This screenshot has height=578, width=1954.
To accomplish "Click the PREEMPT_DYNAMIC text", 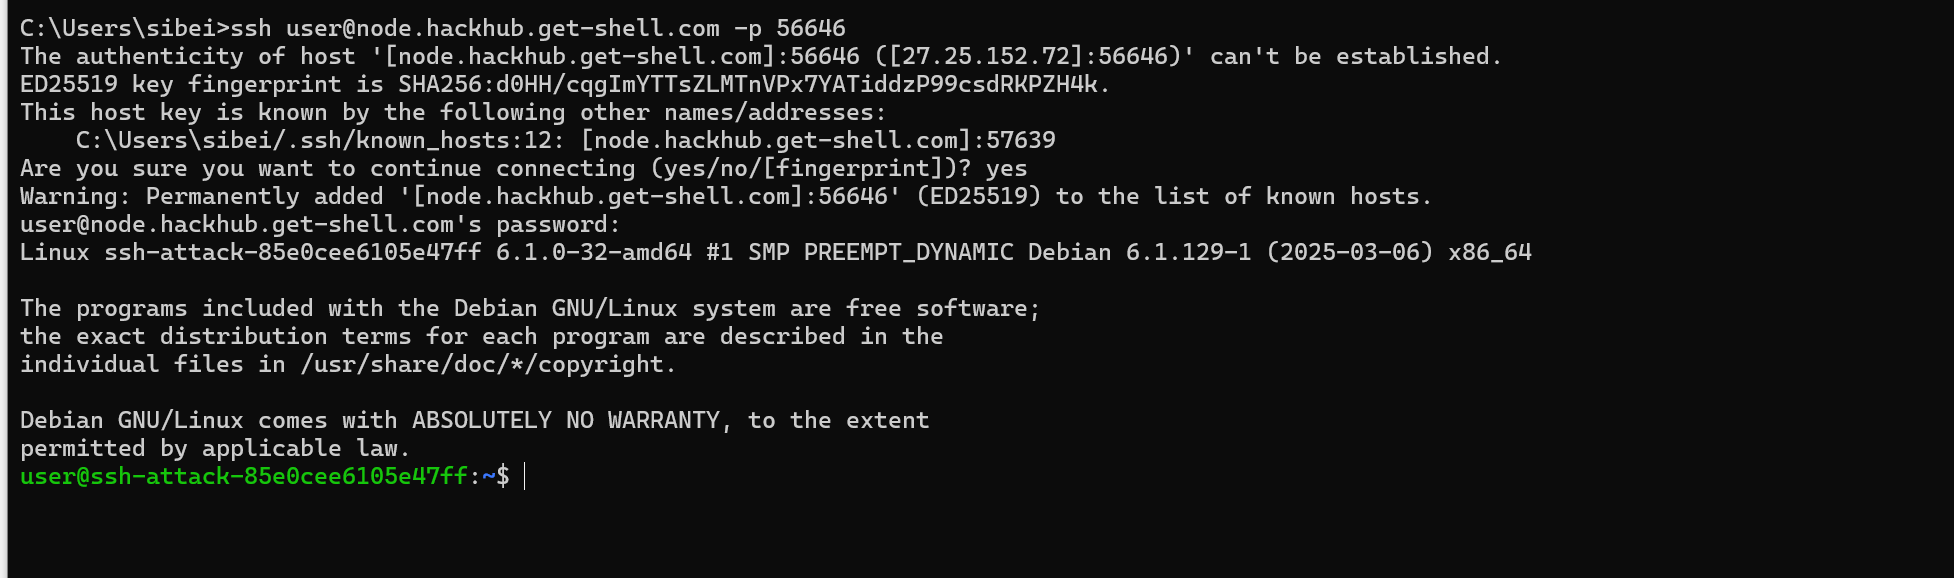I will coord(908,252).
